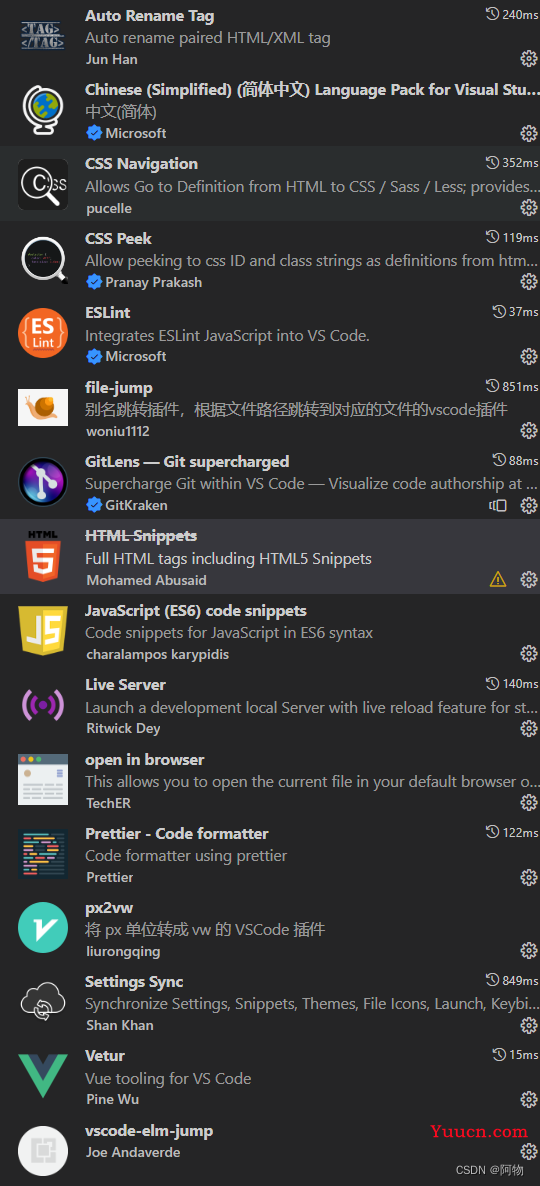Select the CSS Navigation extension entry

[x=270, y=185]
